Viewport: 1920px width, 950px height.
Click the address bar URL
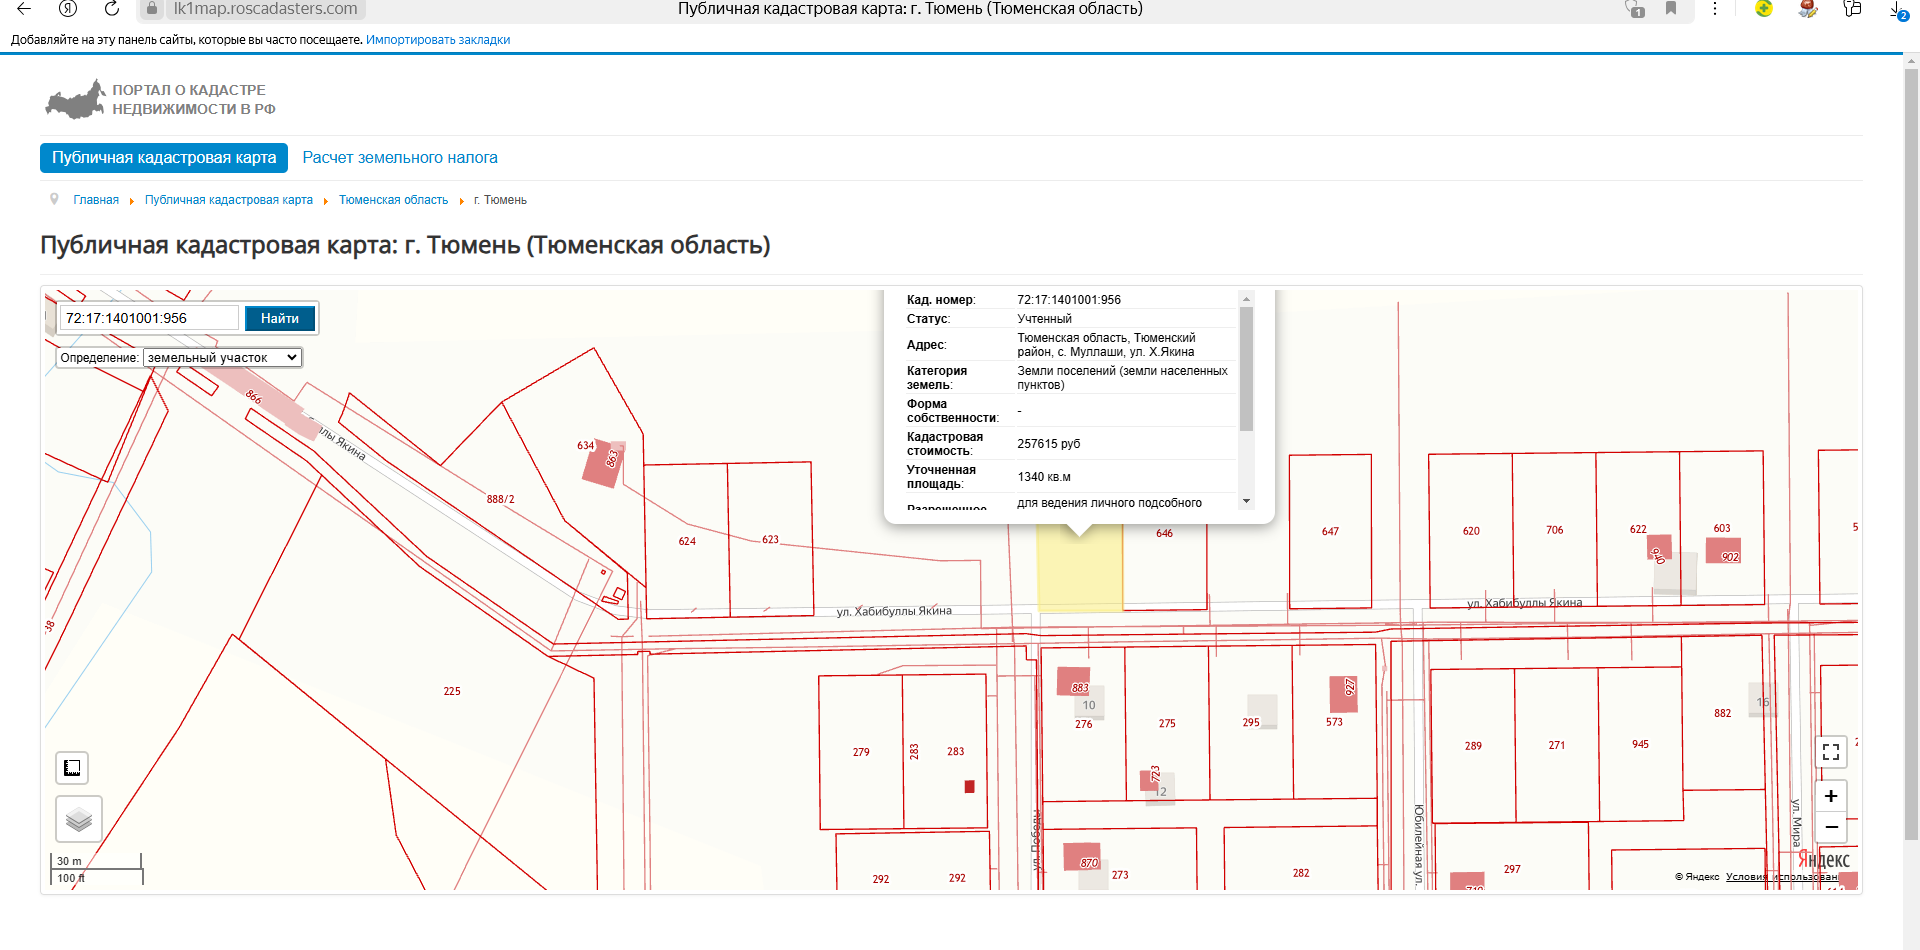(265, 9)
